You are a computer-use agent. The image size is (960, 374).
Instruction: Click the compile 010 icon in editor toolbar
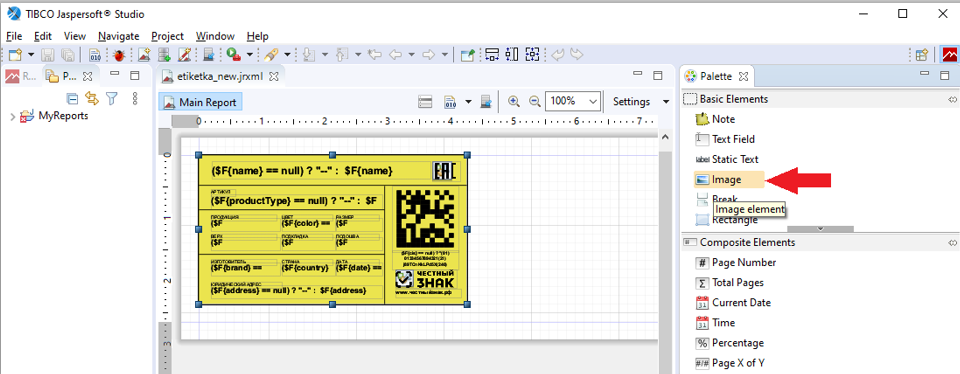tap(451, 102)
